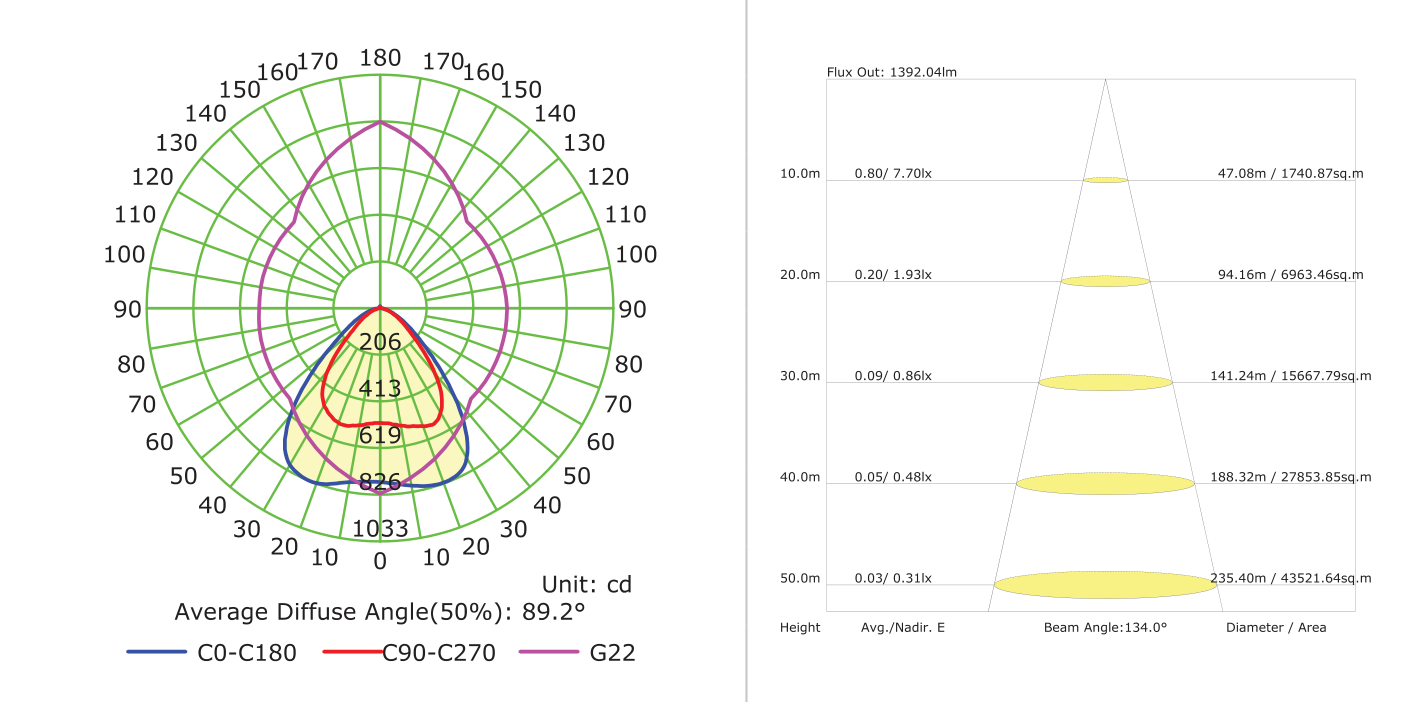Click the 0.20/ 1.93lx illuminance value
The height and width of the screenshot is (702, 1414).
(893, 275)
